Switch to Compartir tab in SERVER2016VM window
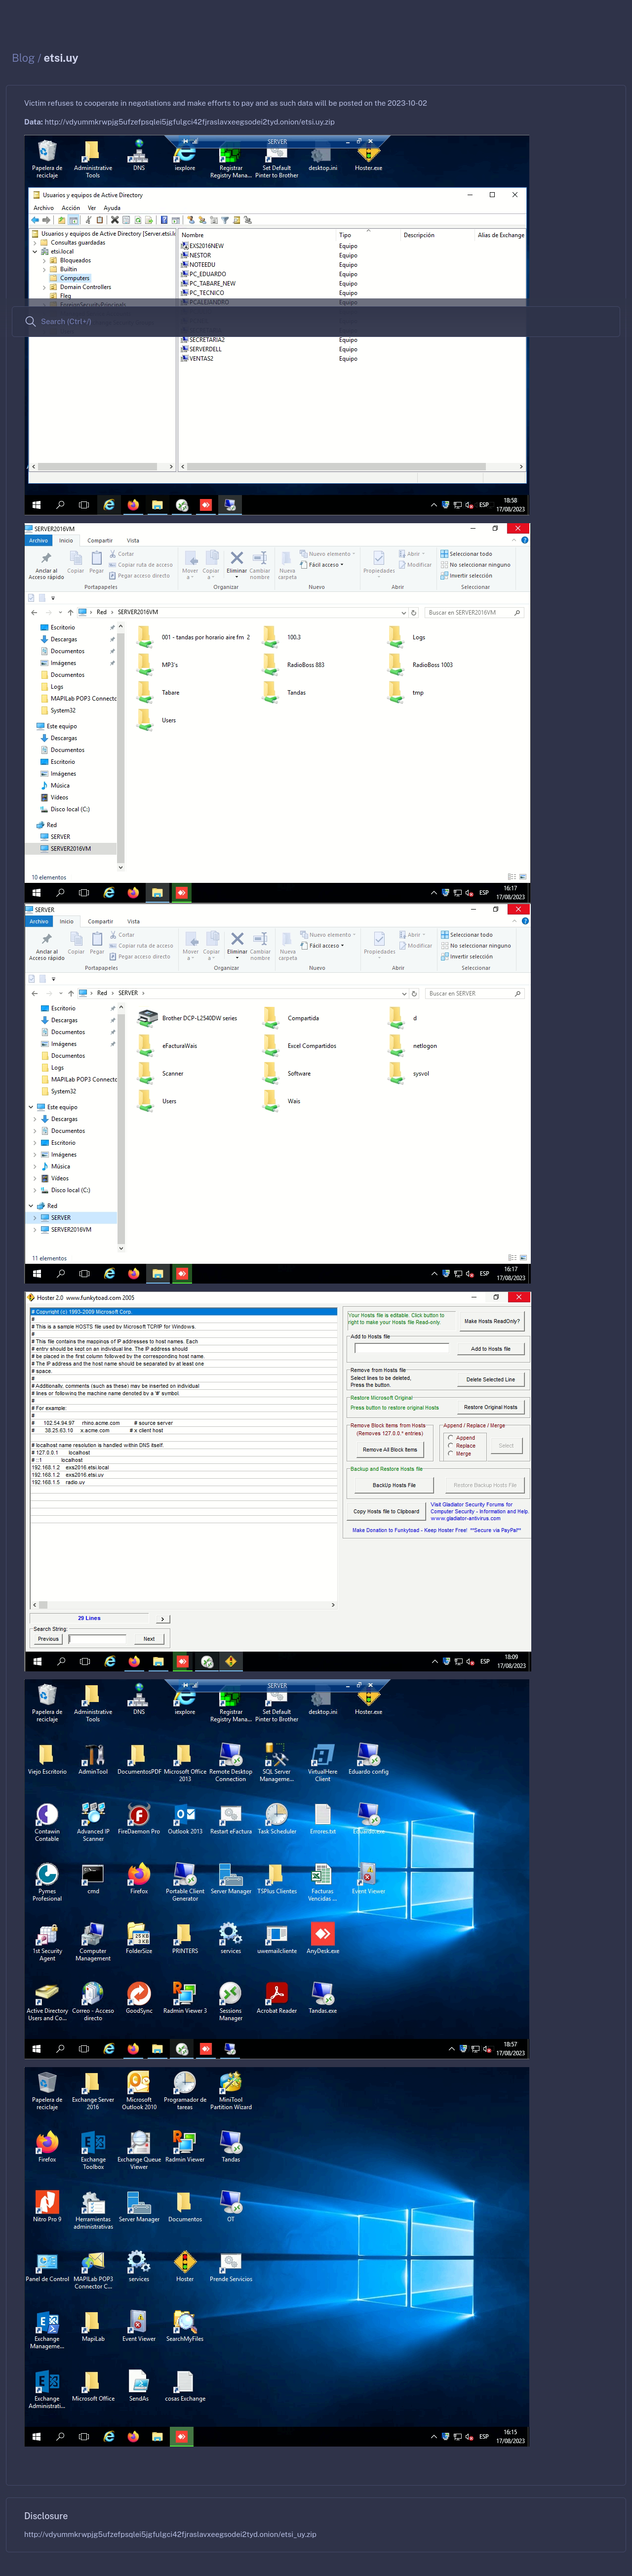Screen dimensions: 632x2576 (x=100, y=540)
